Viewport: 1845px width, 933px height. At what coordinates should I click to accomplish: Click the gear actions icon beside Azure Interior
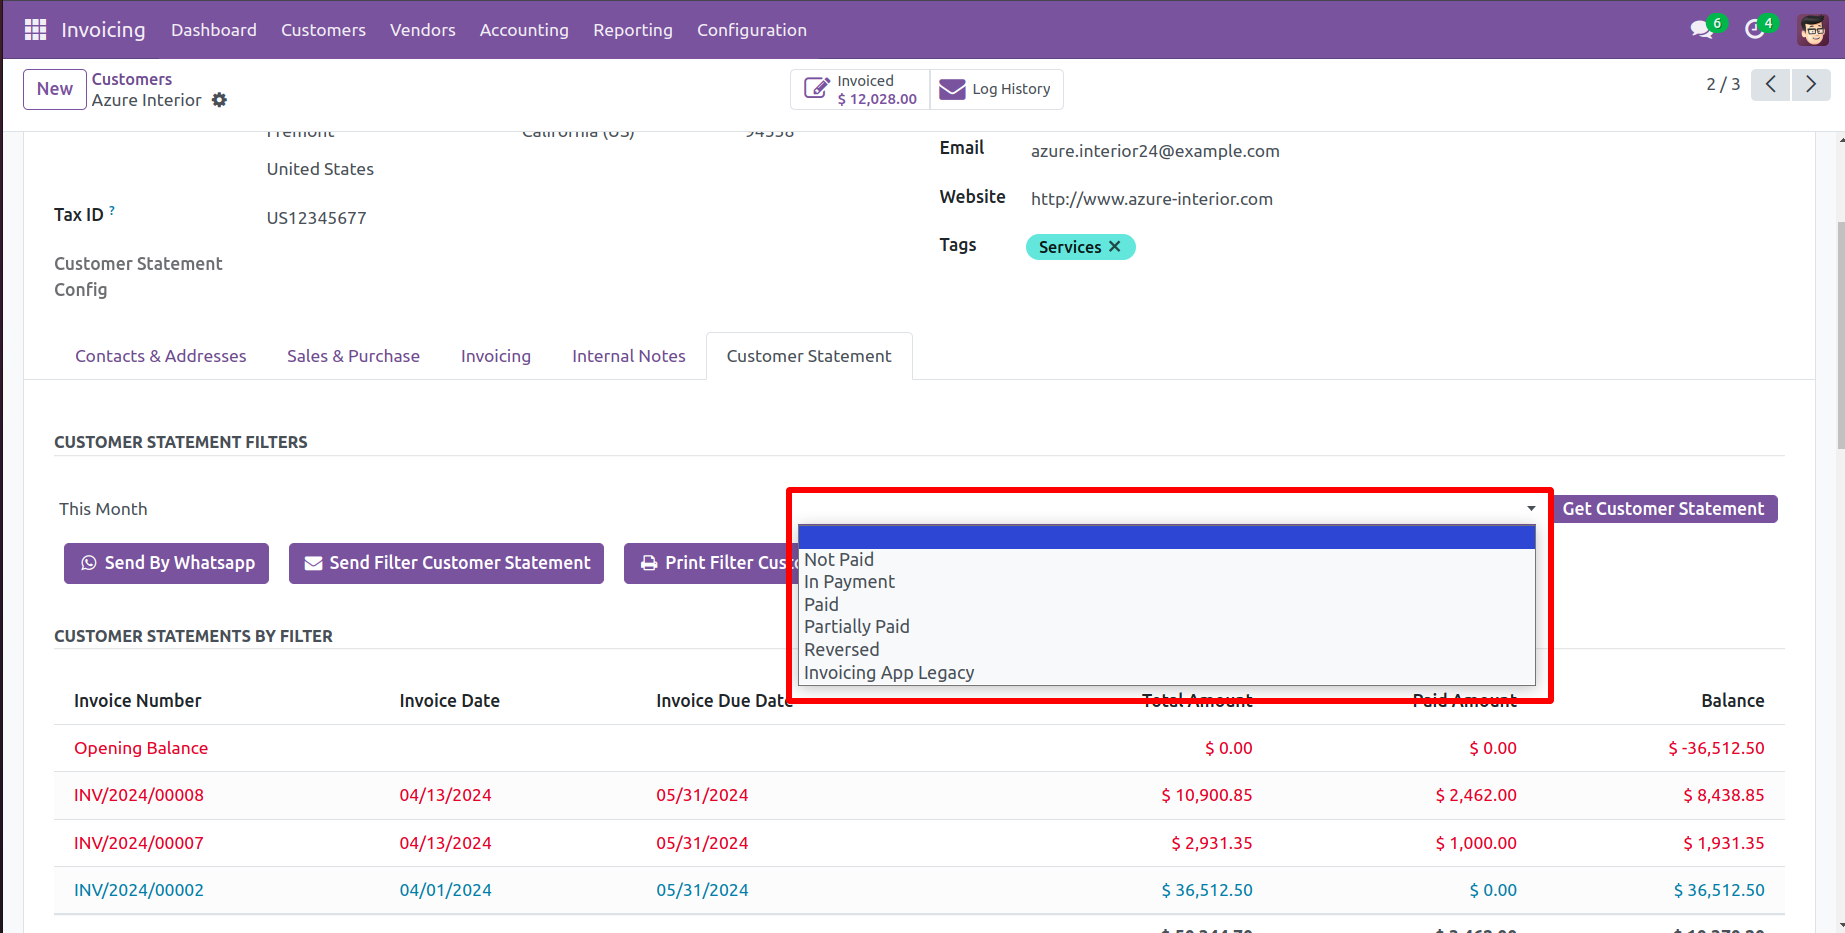(x=220, y=100)
